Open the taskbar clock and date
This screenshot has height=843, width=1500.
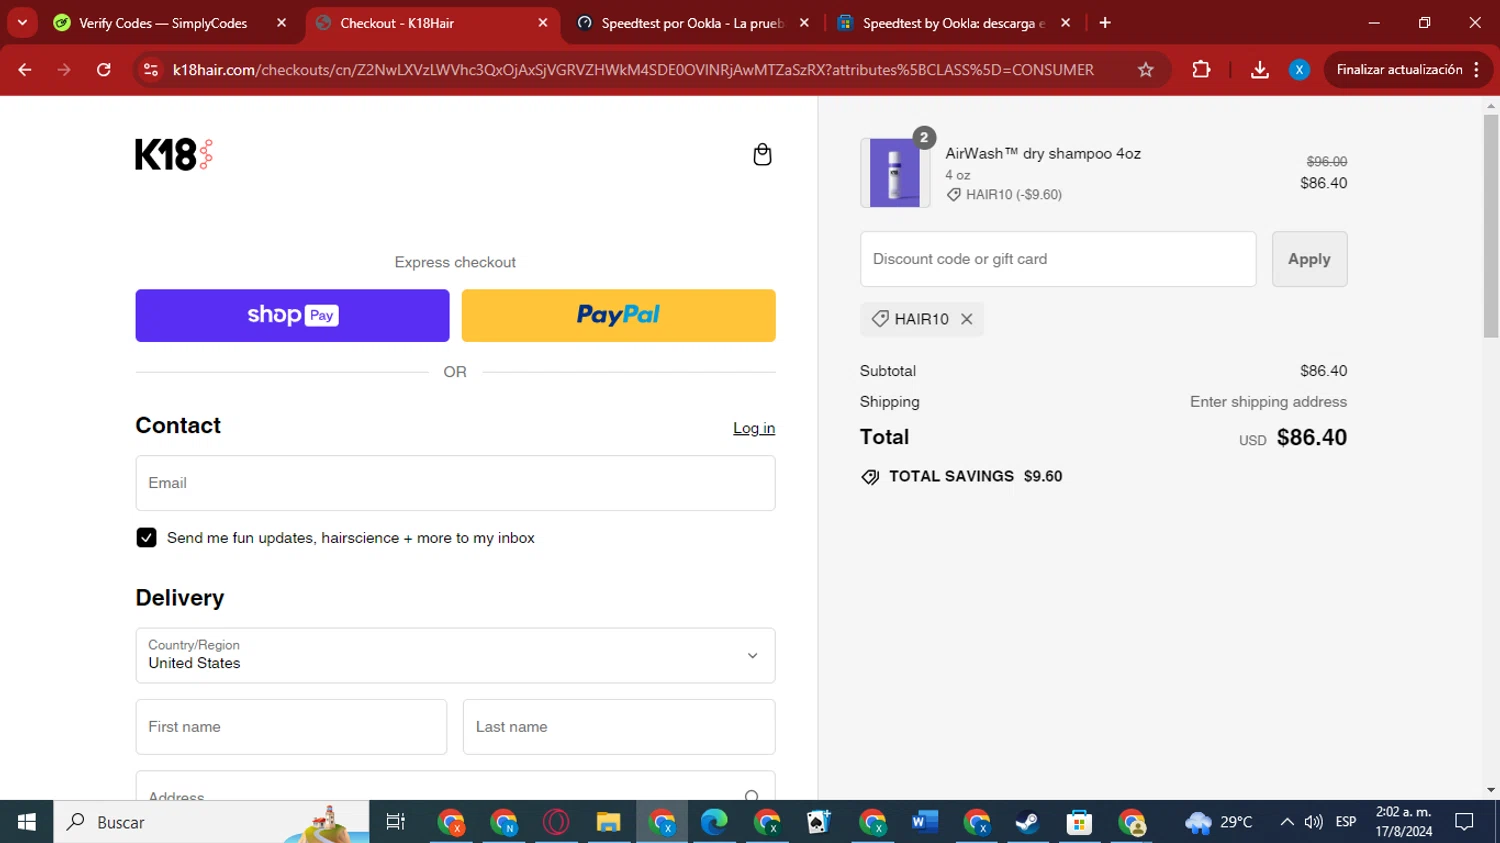1404,822
